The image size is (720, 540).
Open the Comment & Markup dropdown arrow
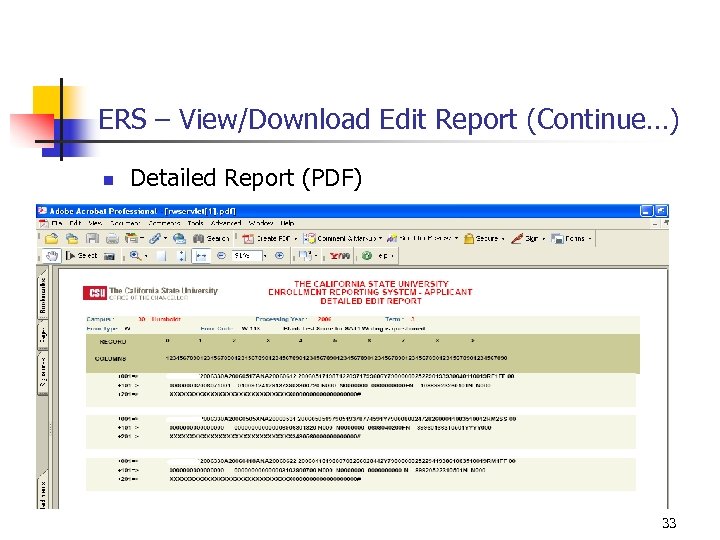pyautogui.click(x=381, y=238)
